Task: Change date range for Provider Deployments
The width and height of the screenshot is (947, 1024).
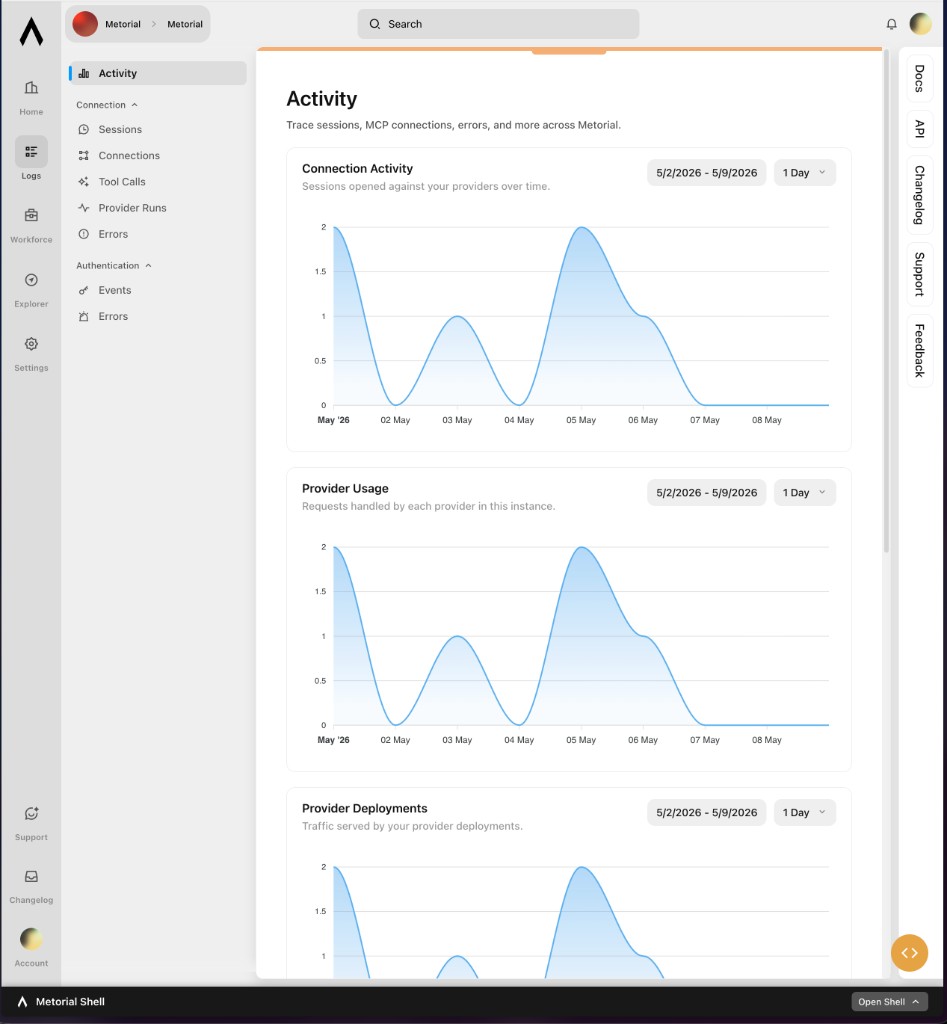Action: (x=706, y=812)
